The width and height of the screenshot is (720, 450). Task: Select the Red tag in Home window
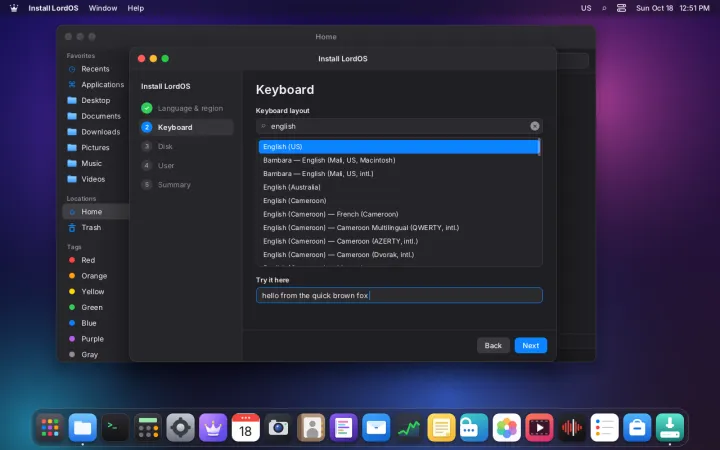tap(95, 260)
